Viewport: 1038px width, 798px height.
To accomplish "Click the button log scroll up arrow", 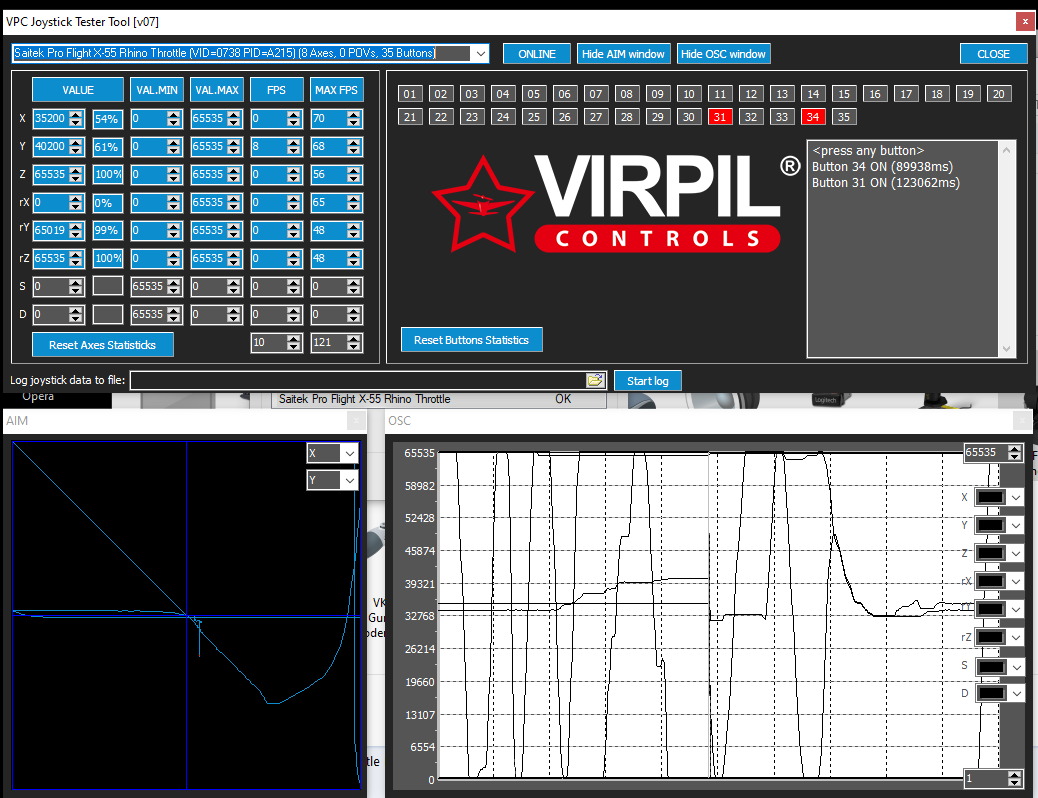I will coord(1006,150).
